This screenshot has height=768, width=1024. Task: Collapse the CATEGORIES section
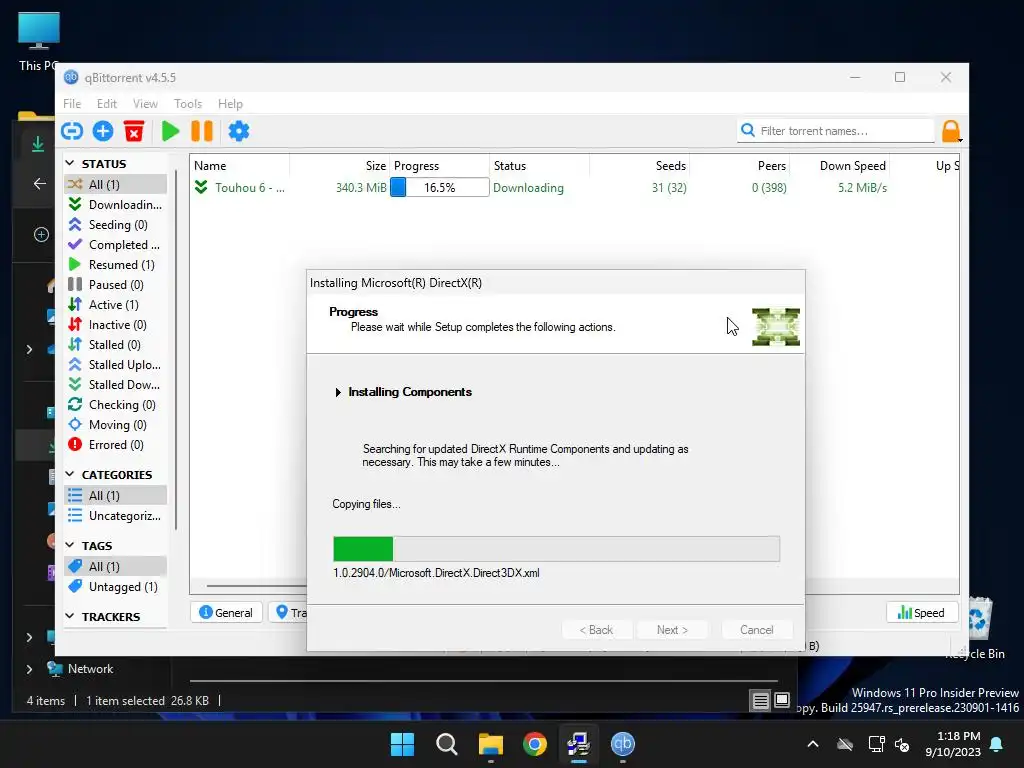point(70,474)
